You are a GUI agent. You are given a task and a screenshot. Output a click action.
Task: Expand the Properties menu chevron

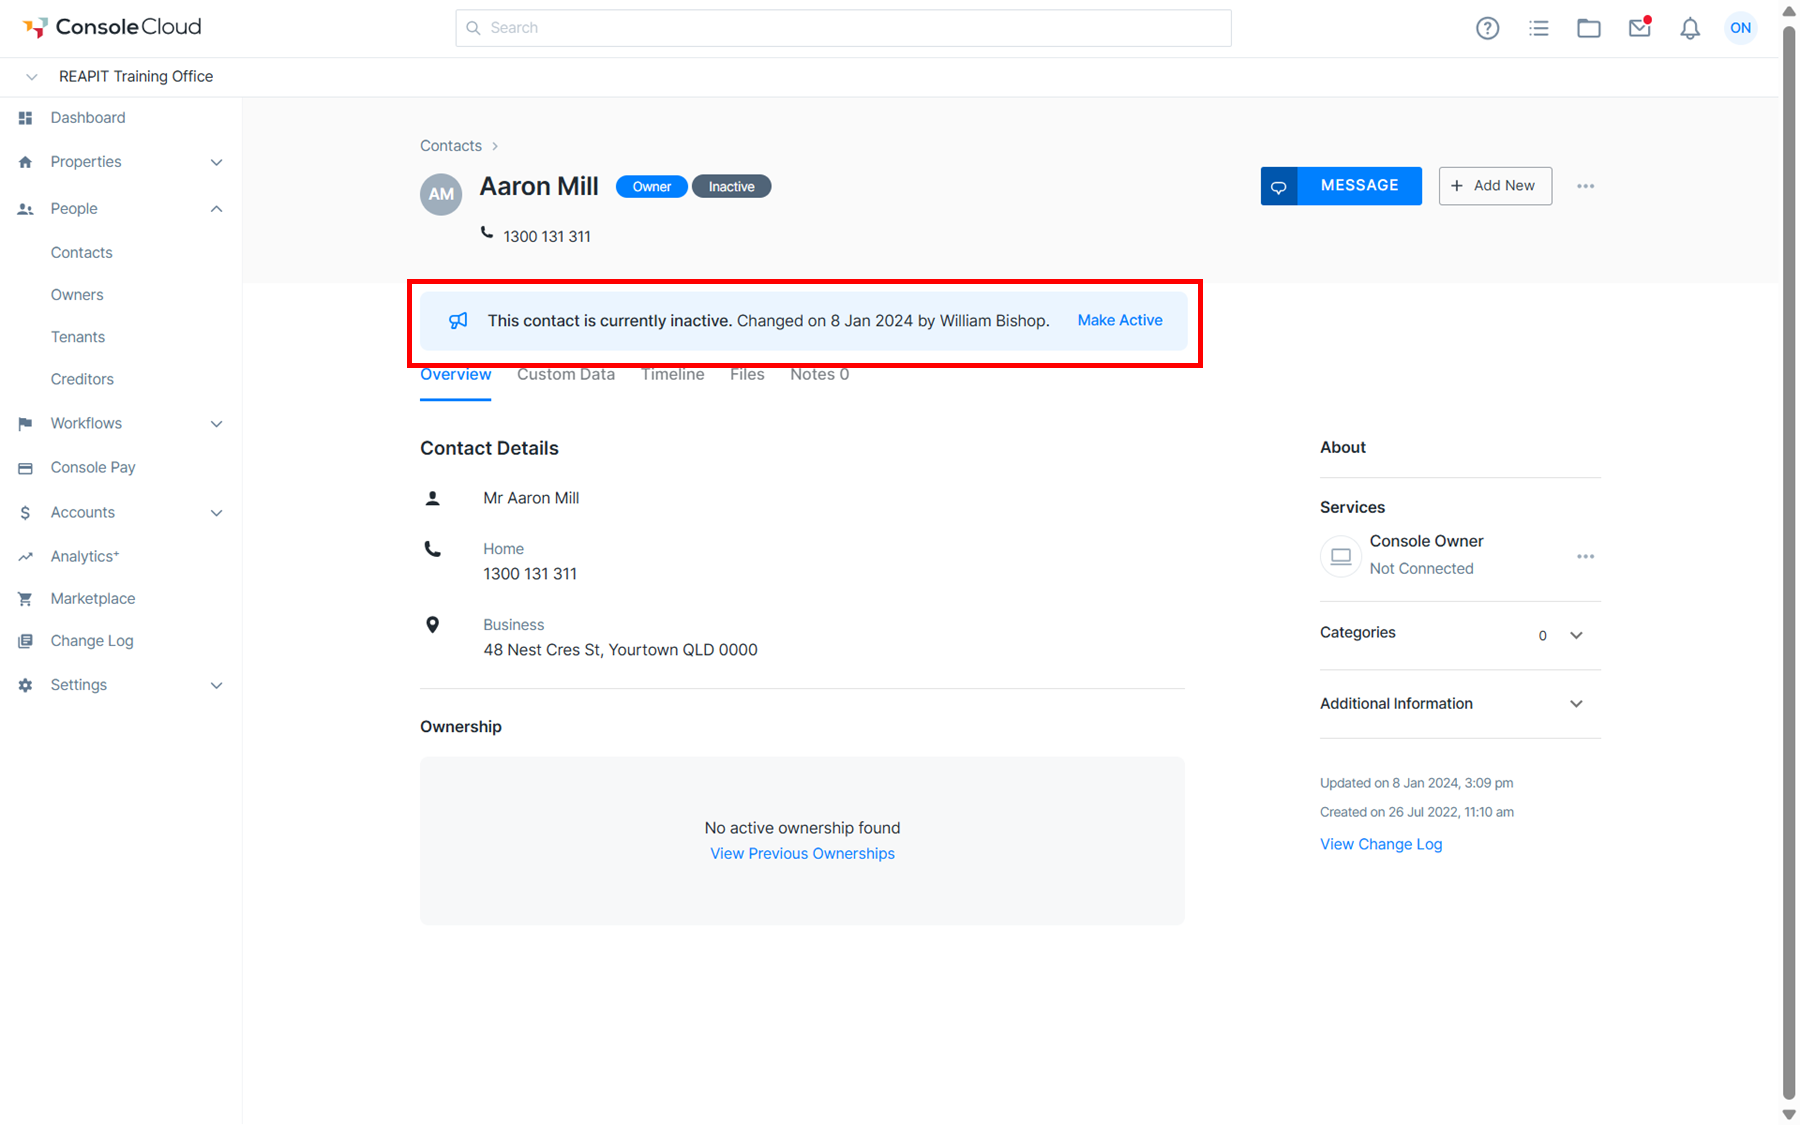click(x=216, y=162)
